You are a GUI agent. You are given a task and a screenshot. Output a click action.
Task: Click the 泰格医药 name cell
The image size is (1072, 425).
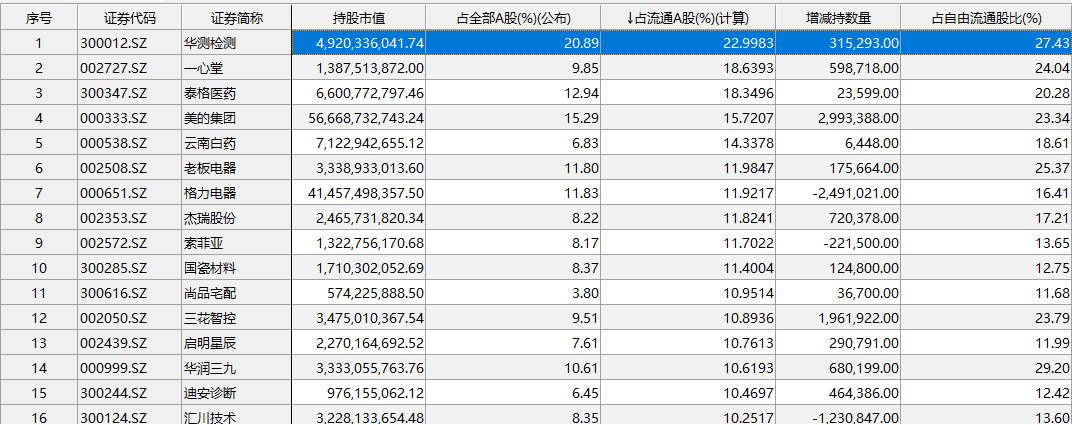(237, 93)
